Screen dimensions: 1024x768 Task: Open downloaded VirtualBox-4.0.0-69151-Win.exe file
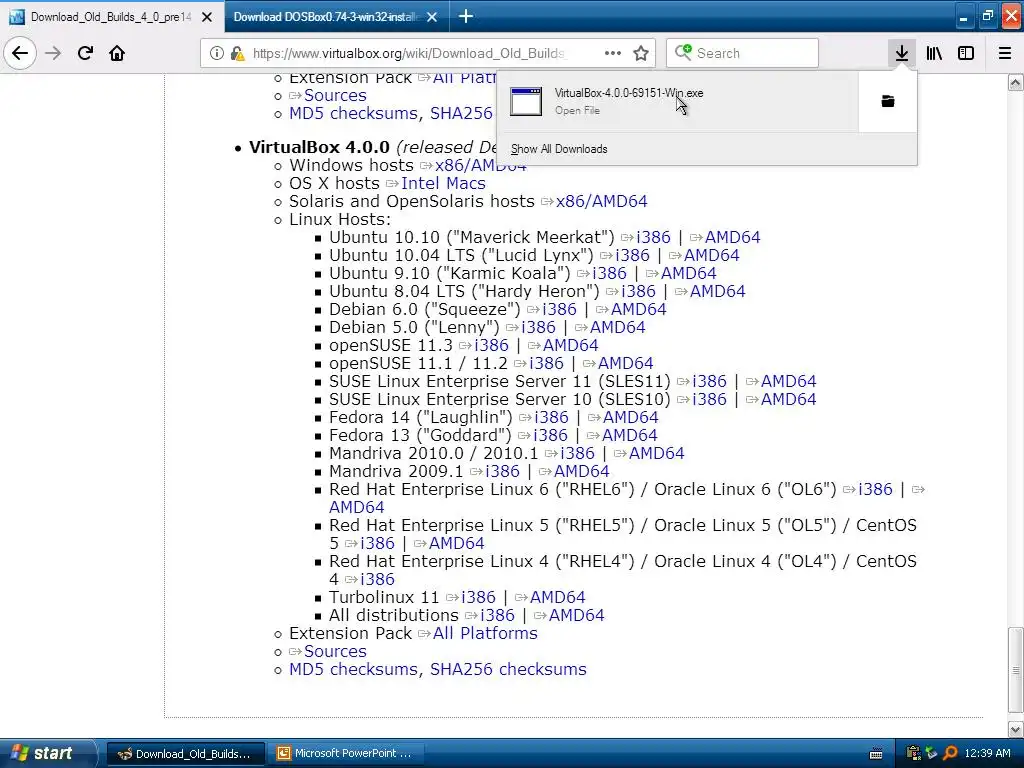pyautogui.click(x=677, y=101)
